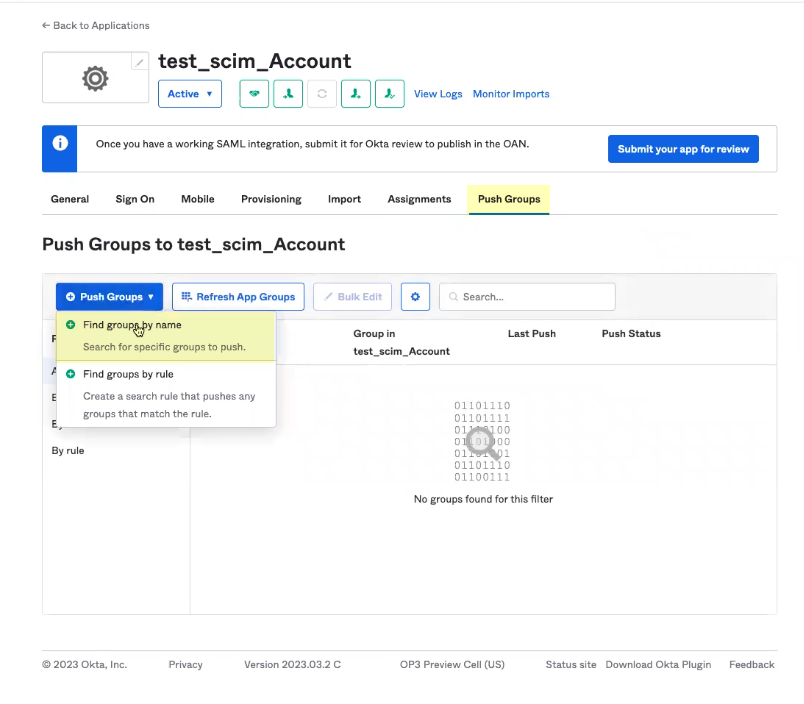Click the person icon with a checkmark
This screenshot has width=804, height=704.
(390, 94)
